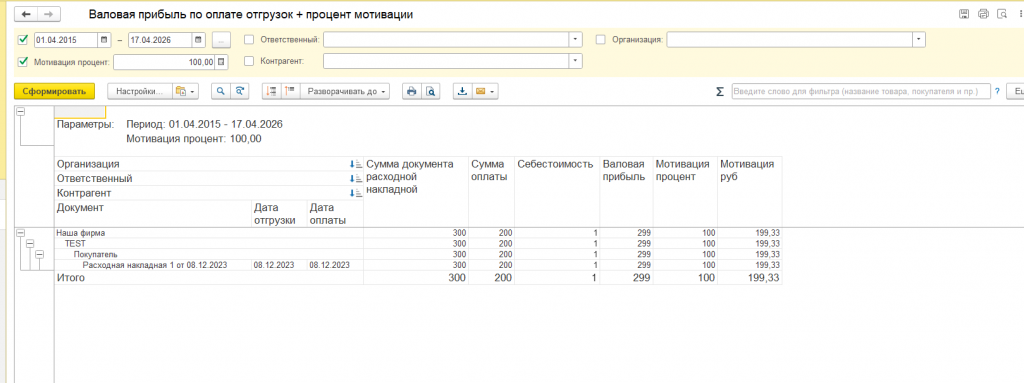Uncheck the Мотивация процент checkbox
The width and height of the screenshot is (1024, 383).
coord(24,61)
